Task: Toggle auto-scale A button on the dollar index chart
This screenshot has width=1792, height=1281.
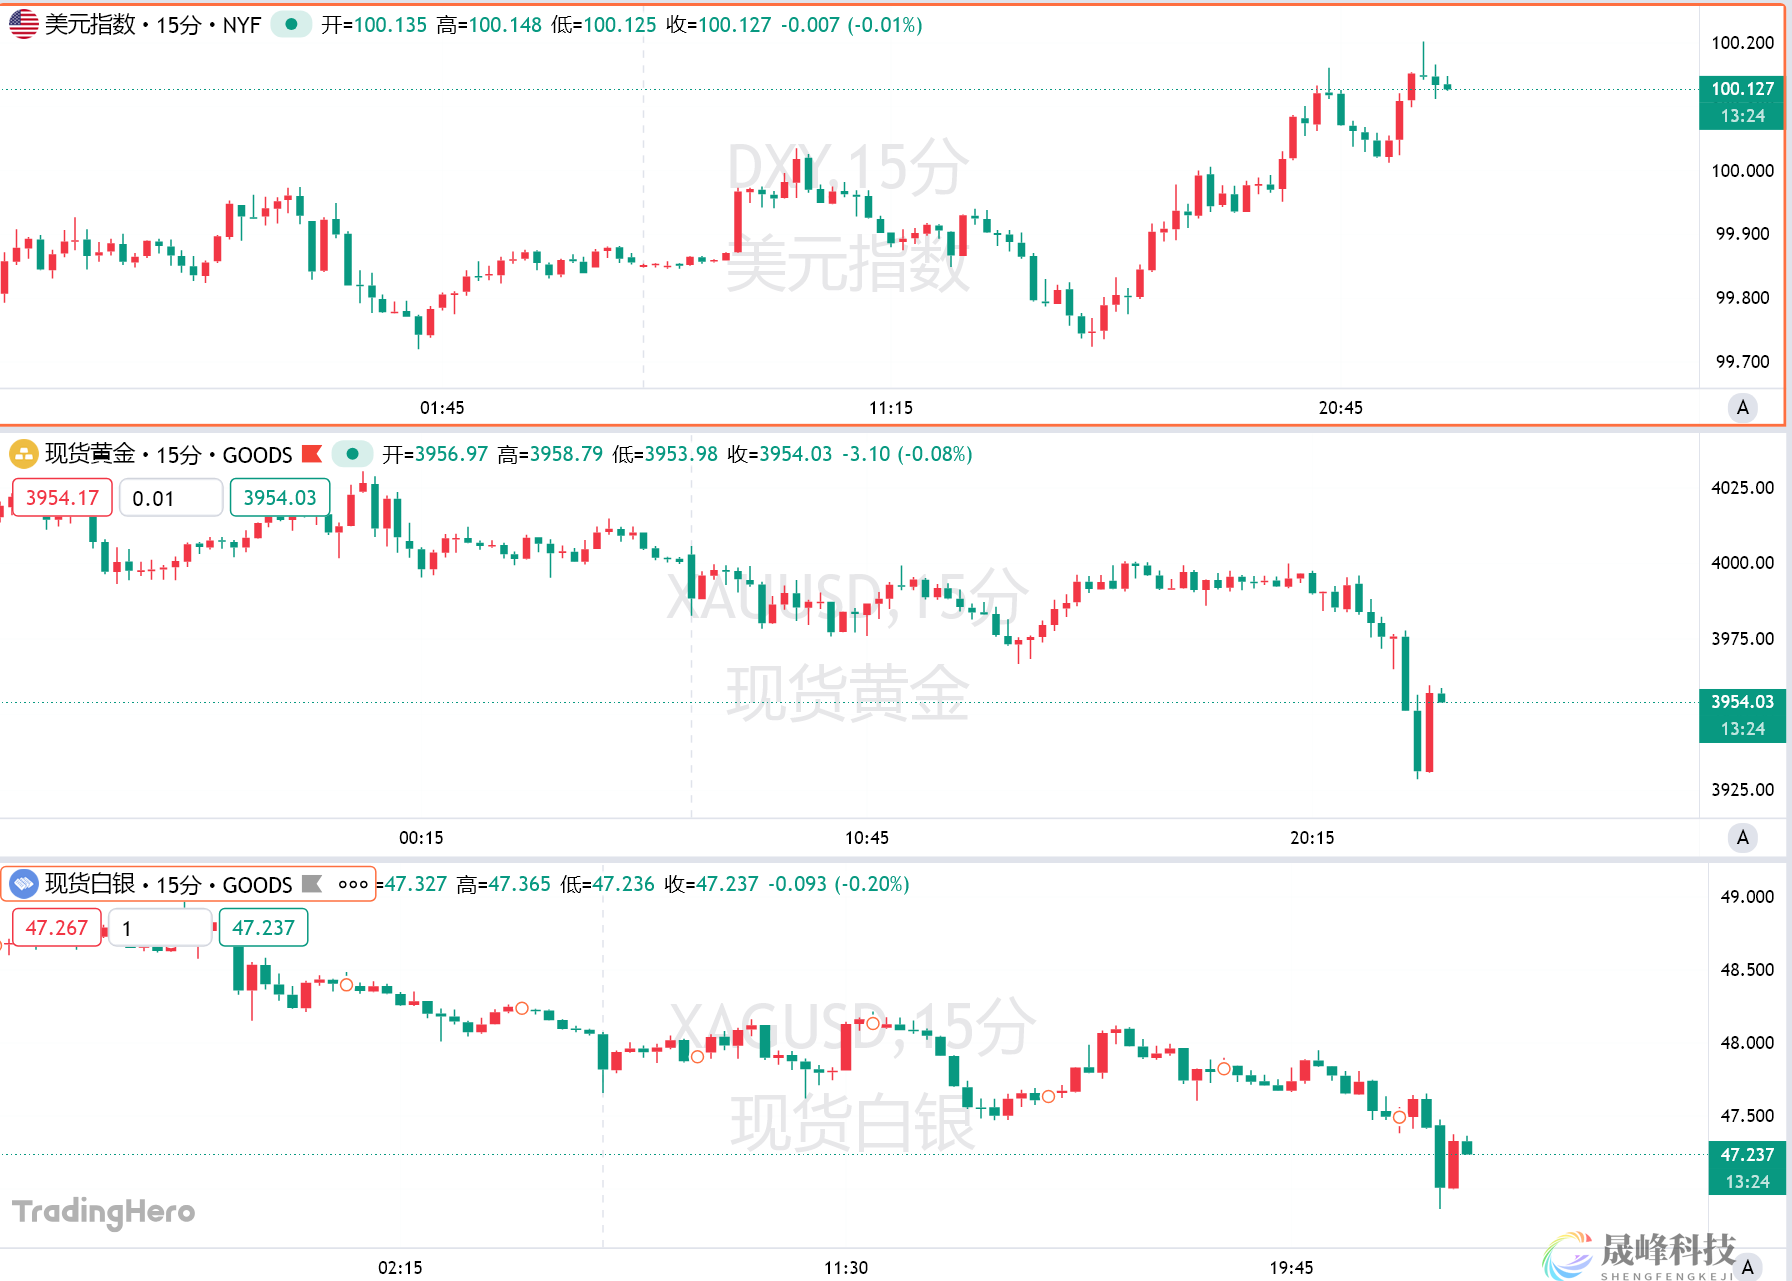Action: (1743, 408)
